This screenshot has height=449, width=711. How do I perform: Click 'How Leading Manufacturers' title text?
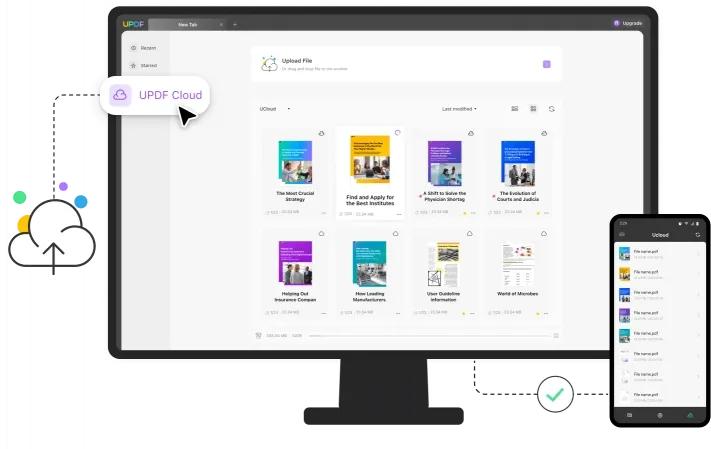pyautogui.click(x=370, y=297)
